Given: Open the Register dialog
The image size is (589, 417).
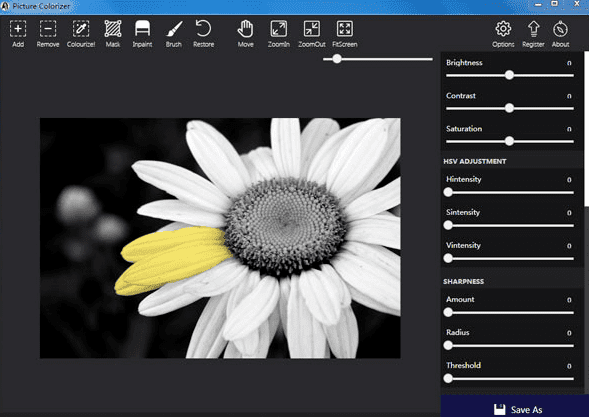Looking at the screenshot, I should click(533, 34).
